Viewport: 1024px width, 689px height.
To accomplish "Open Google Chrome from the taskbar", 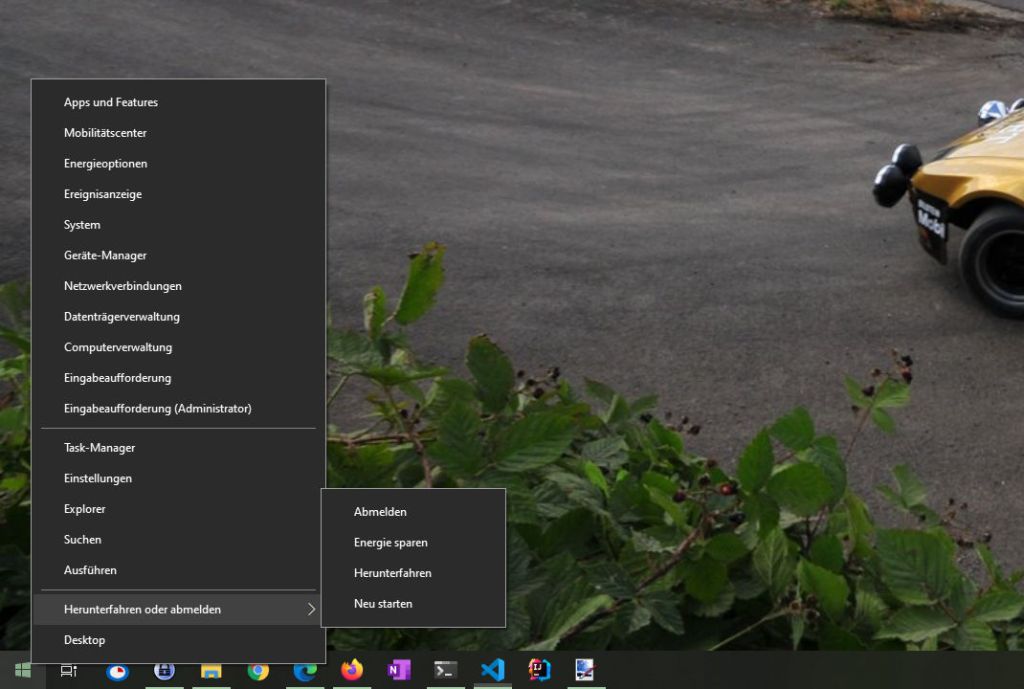I will [258, 671].
